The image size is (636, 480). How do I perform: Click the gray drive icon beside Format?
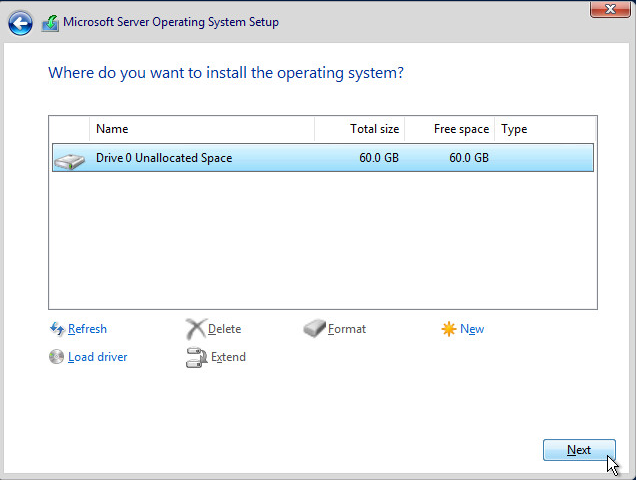click(x=314, y=329)
